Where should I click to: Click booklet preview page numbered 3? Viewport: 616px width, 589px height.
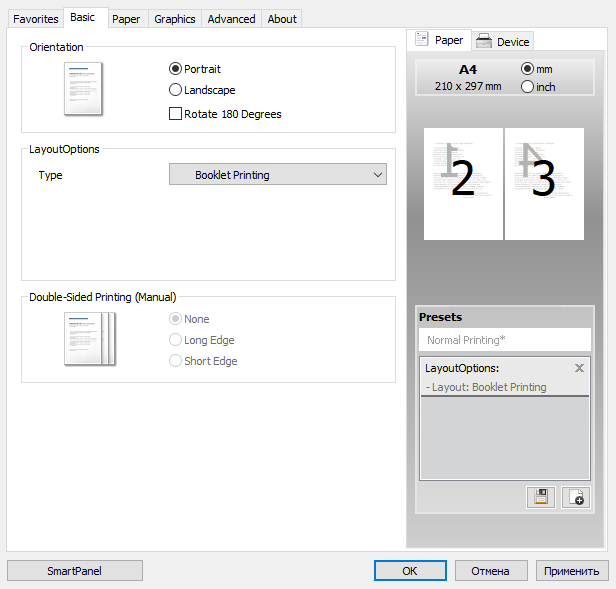point(544,183)
